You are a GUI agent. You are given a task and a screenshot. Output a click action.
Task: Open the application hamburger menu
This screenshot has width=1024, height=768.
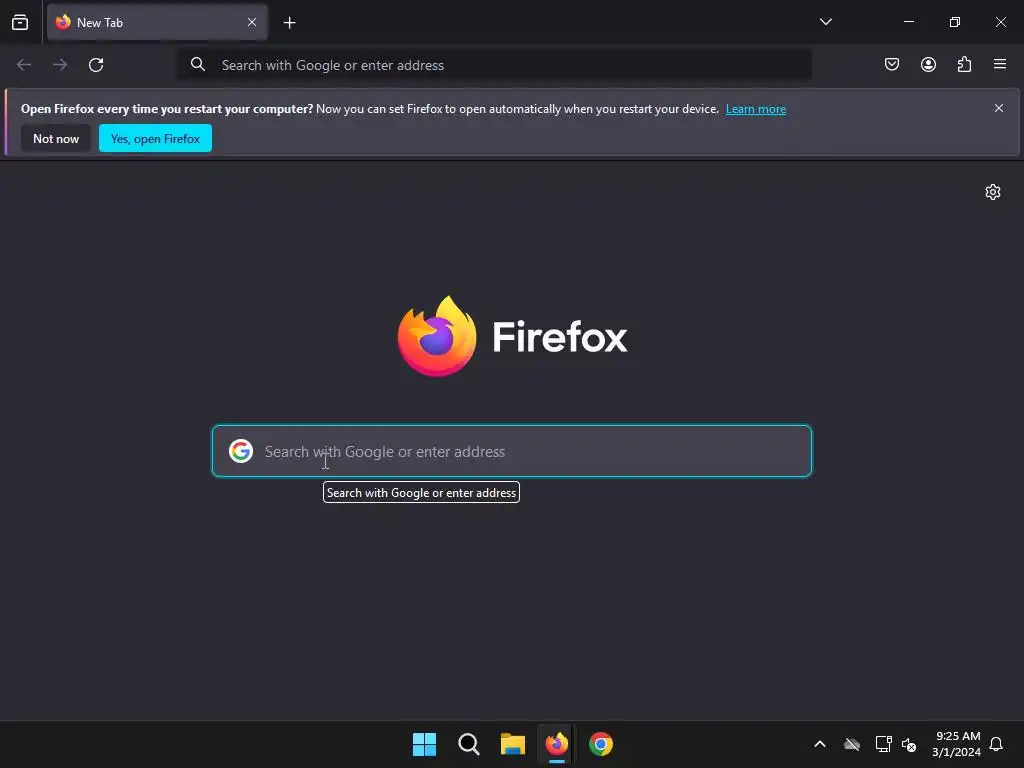[x=1000, y=64]
